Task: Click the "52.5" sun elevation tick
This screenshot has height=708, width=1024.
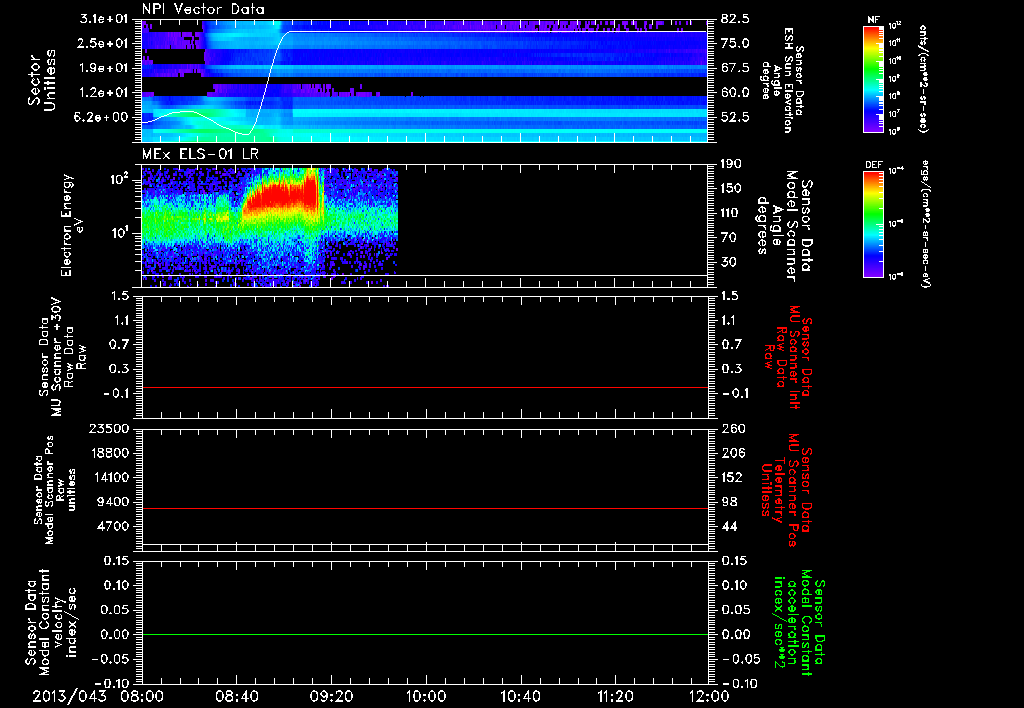Action: point(735,118)
